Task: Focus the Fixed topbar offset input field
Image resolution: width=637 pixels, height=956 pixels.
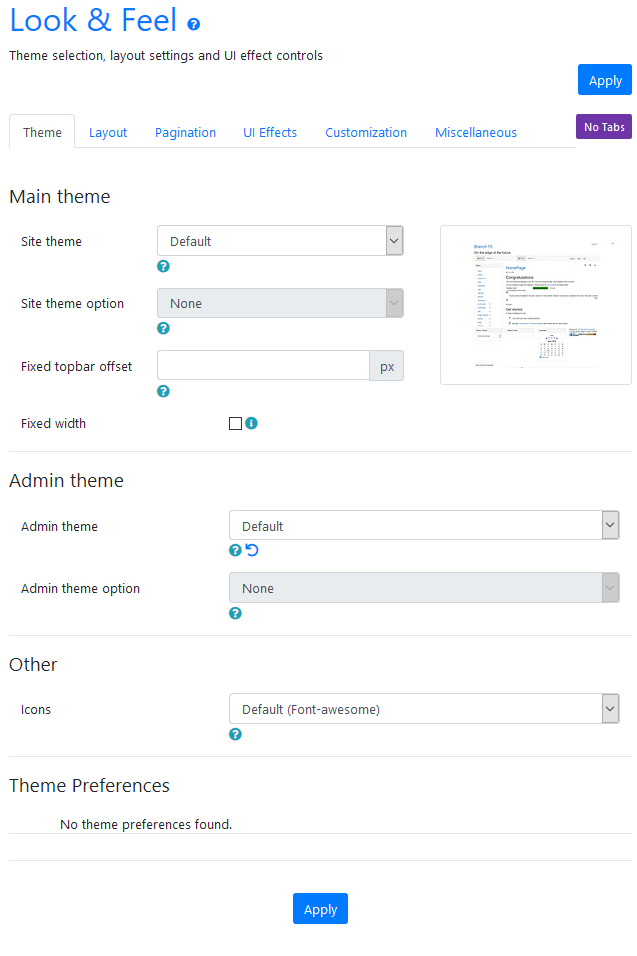Action: pos(263,366)
